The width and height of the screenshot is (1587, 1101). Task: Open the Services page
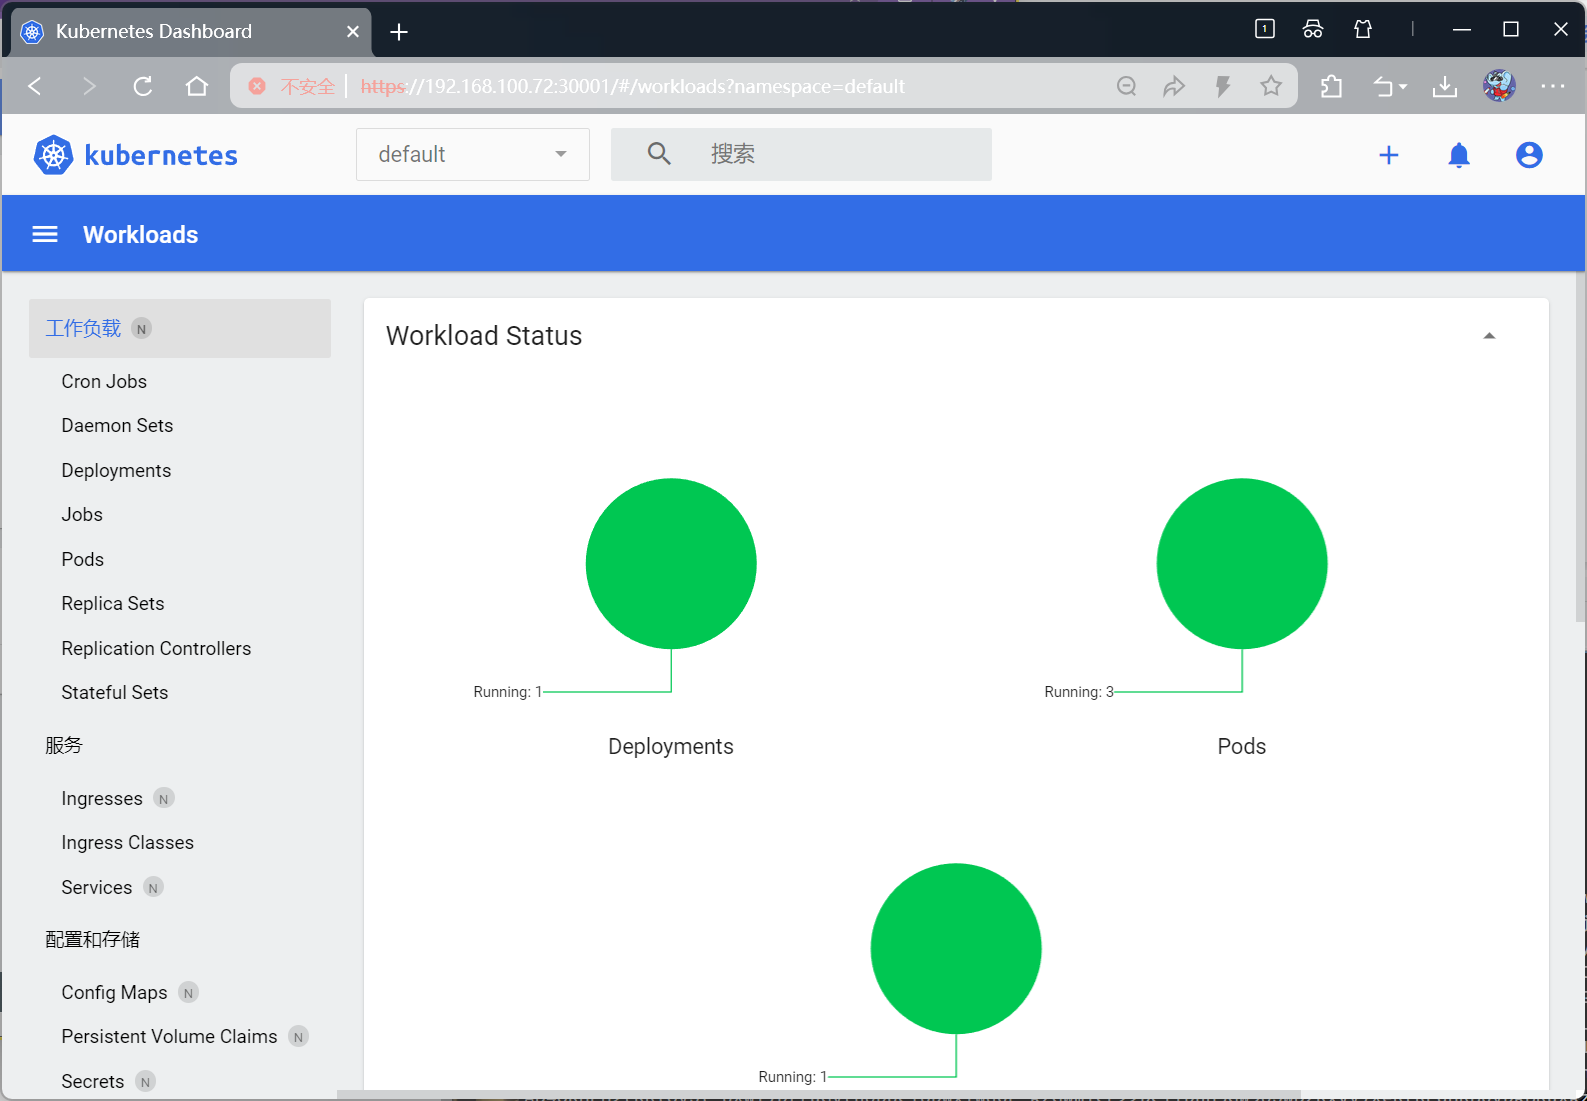(97, 887)
